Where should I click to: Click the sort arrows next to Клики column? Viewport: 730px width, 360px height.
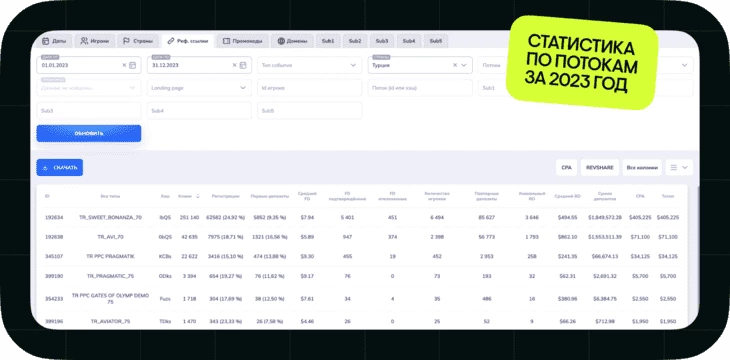click(198, 197)
